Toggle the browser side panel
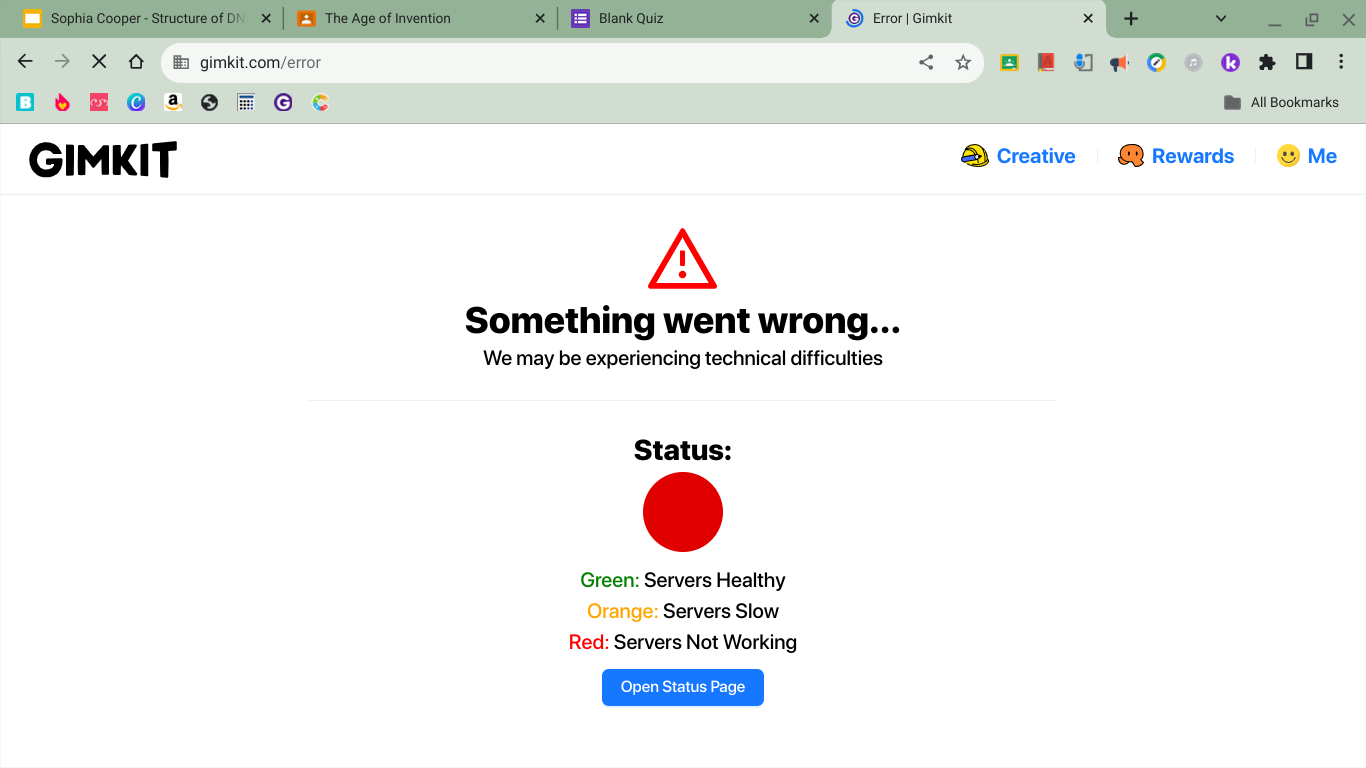 (1304, 62)
